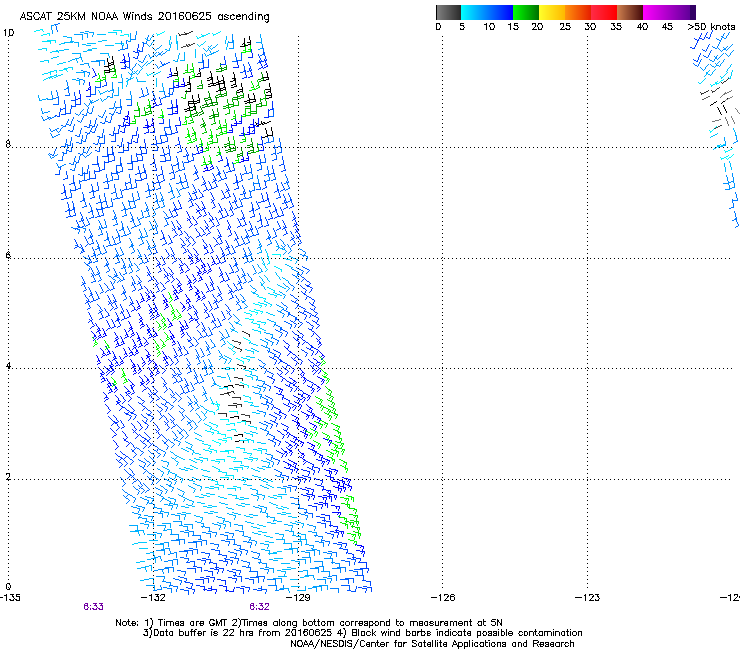Click the 'Note: 1) Times are GMT' line
740x650 pixels.
[309, 623]
